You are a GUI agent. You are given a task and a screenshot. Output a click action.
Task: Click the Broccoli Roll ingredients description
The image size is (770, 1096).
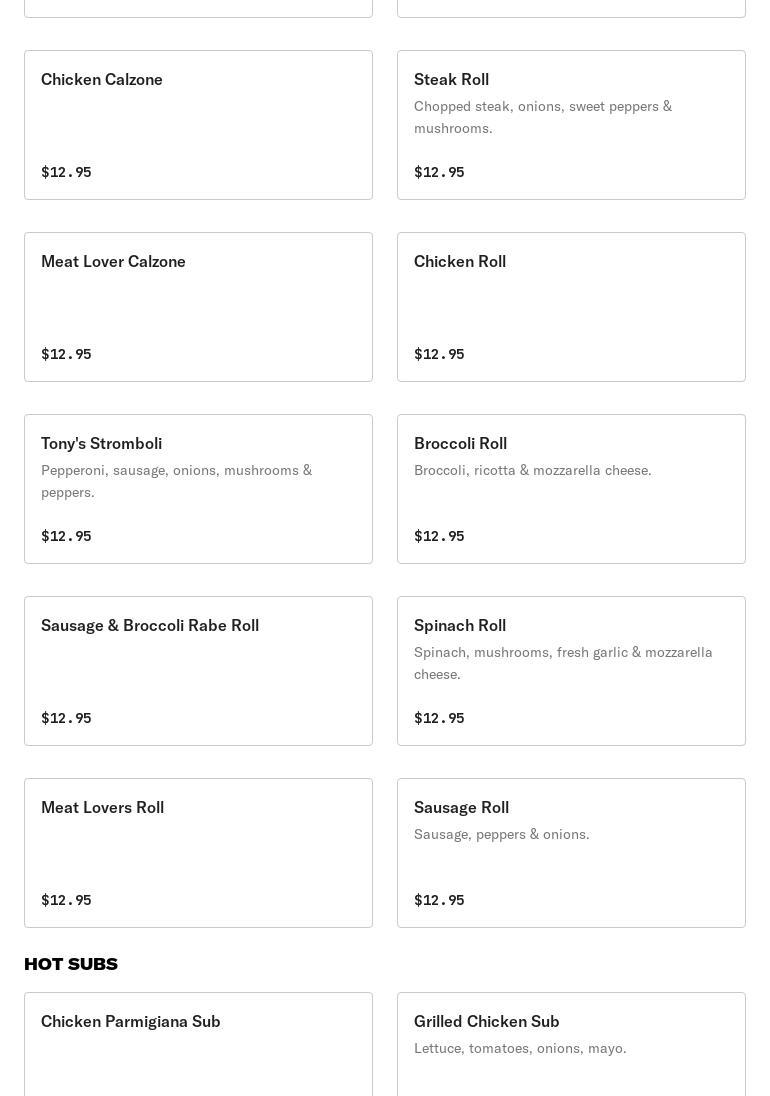click(532, 470)
